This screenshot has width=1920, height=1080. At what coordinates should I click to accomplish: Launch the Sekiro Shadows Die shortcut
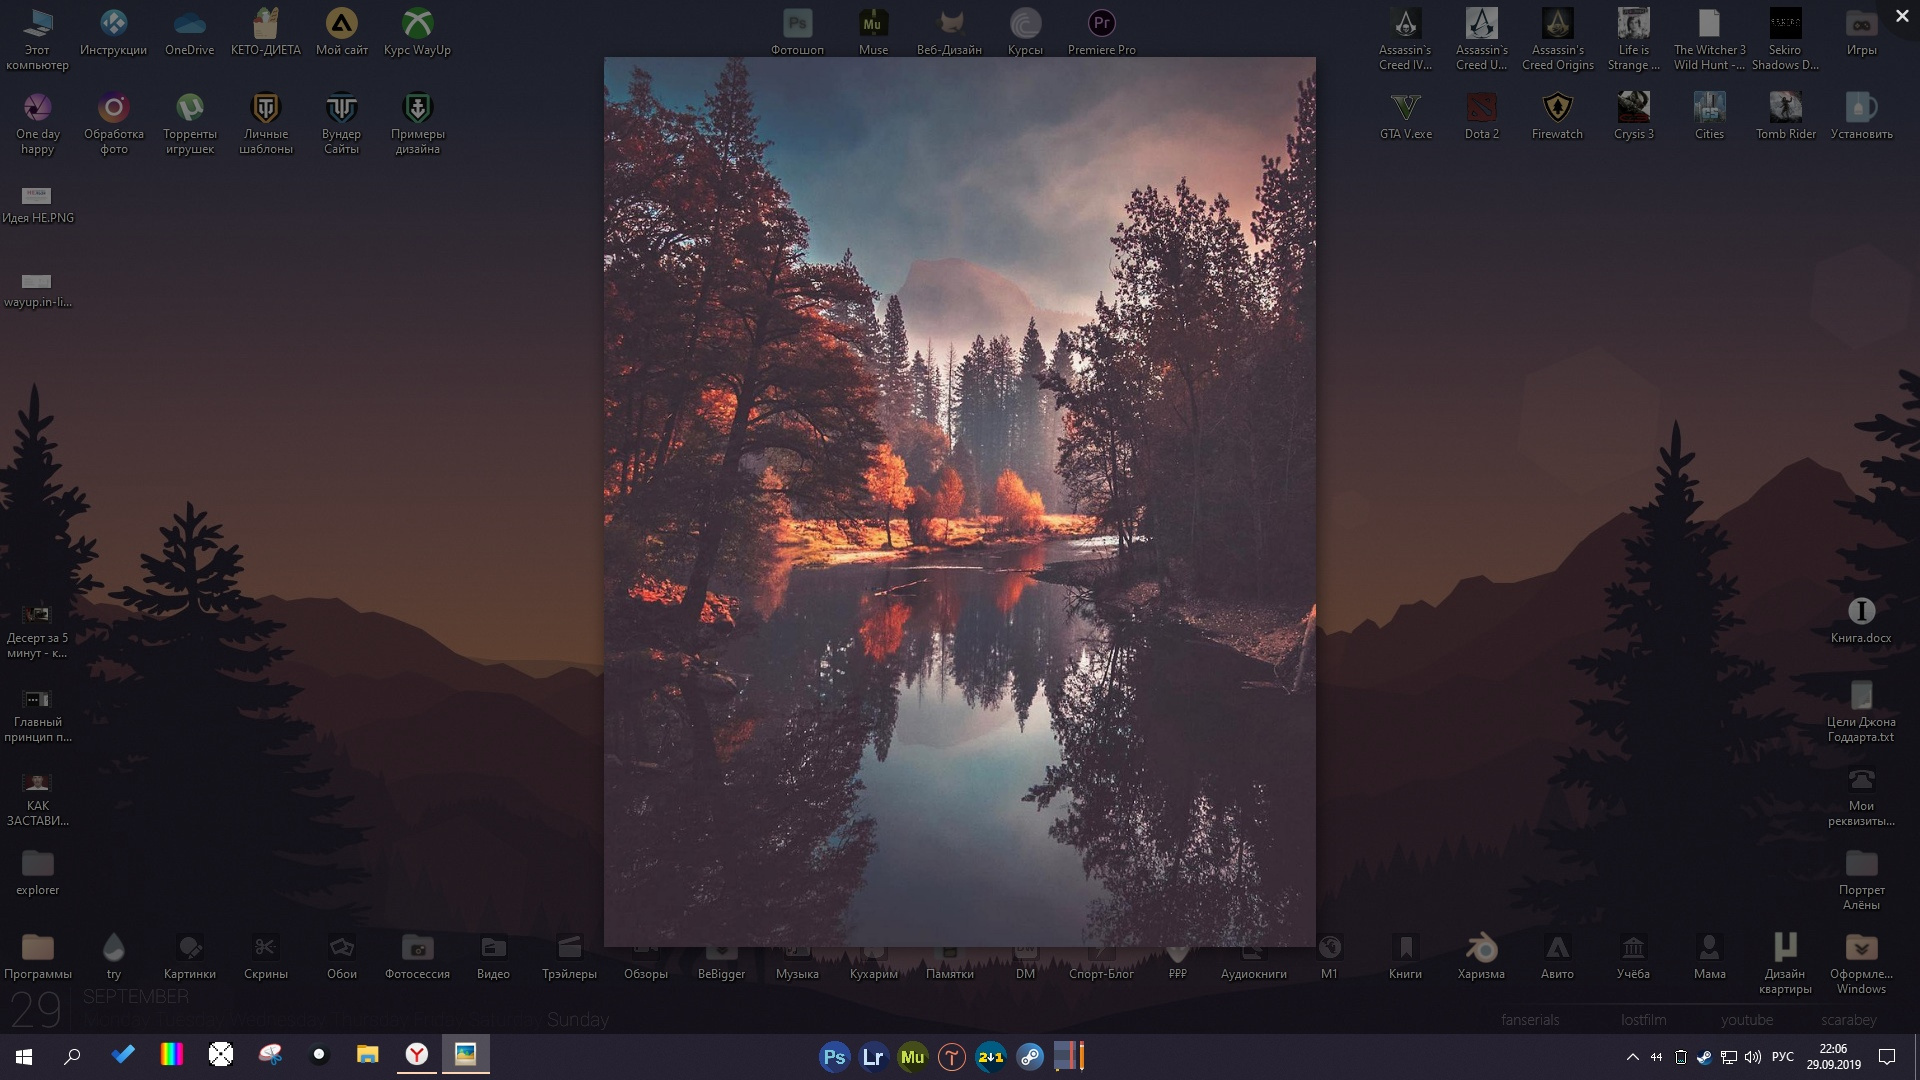1785,38
